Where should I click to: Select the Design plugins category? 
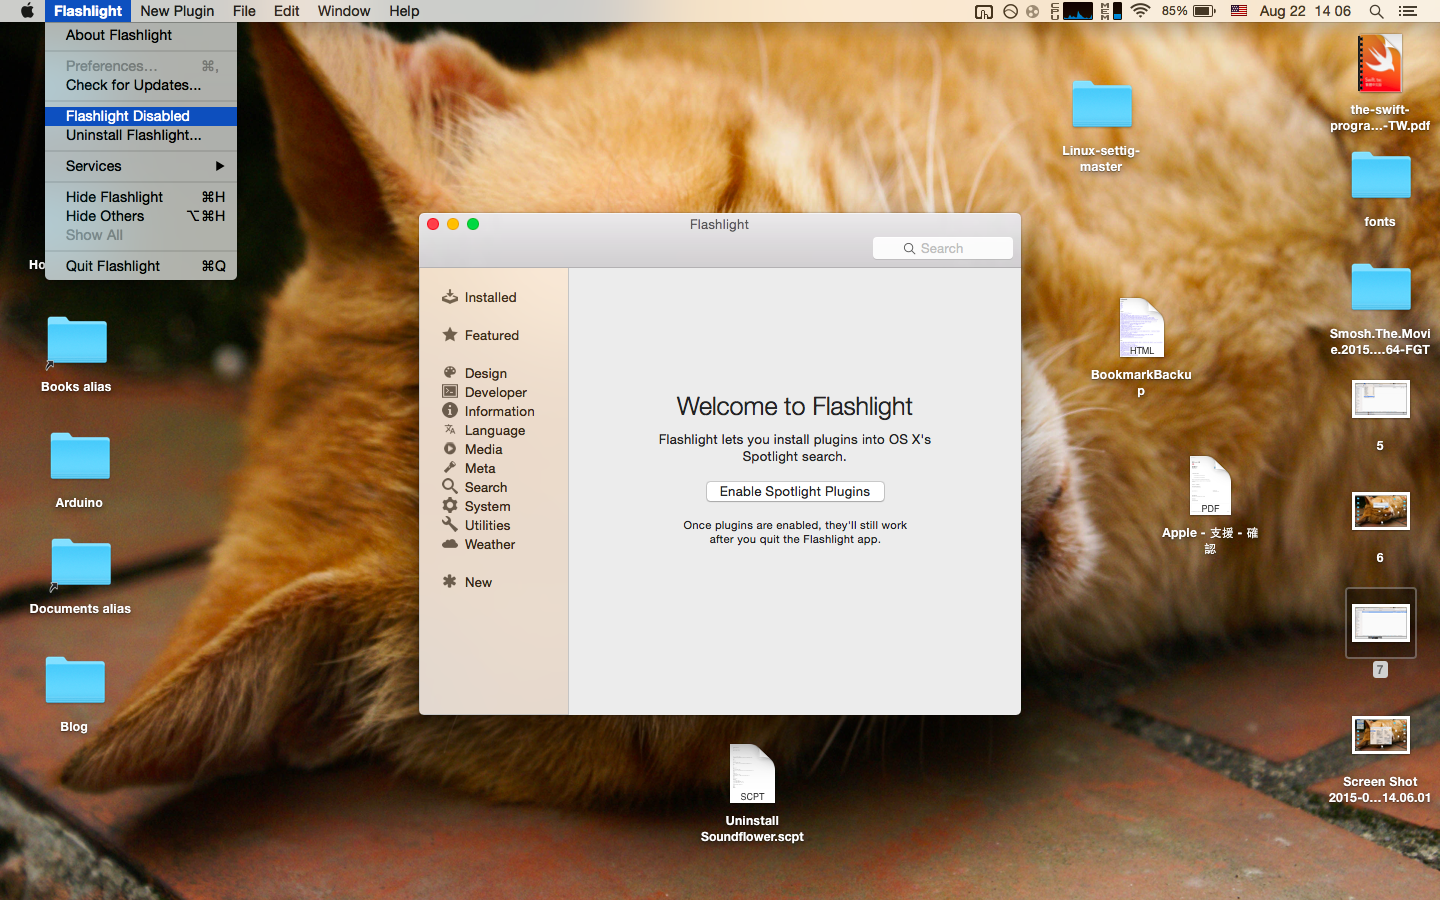pos(487,373)
